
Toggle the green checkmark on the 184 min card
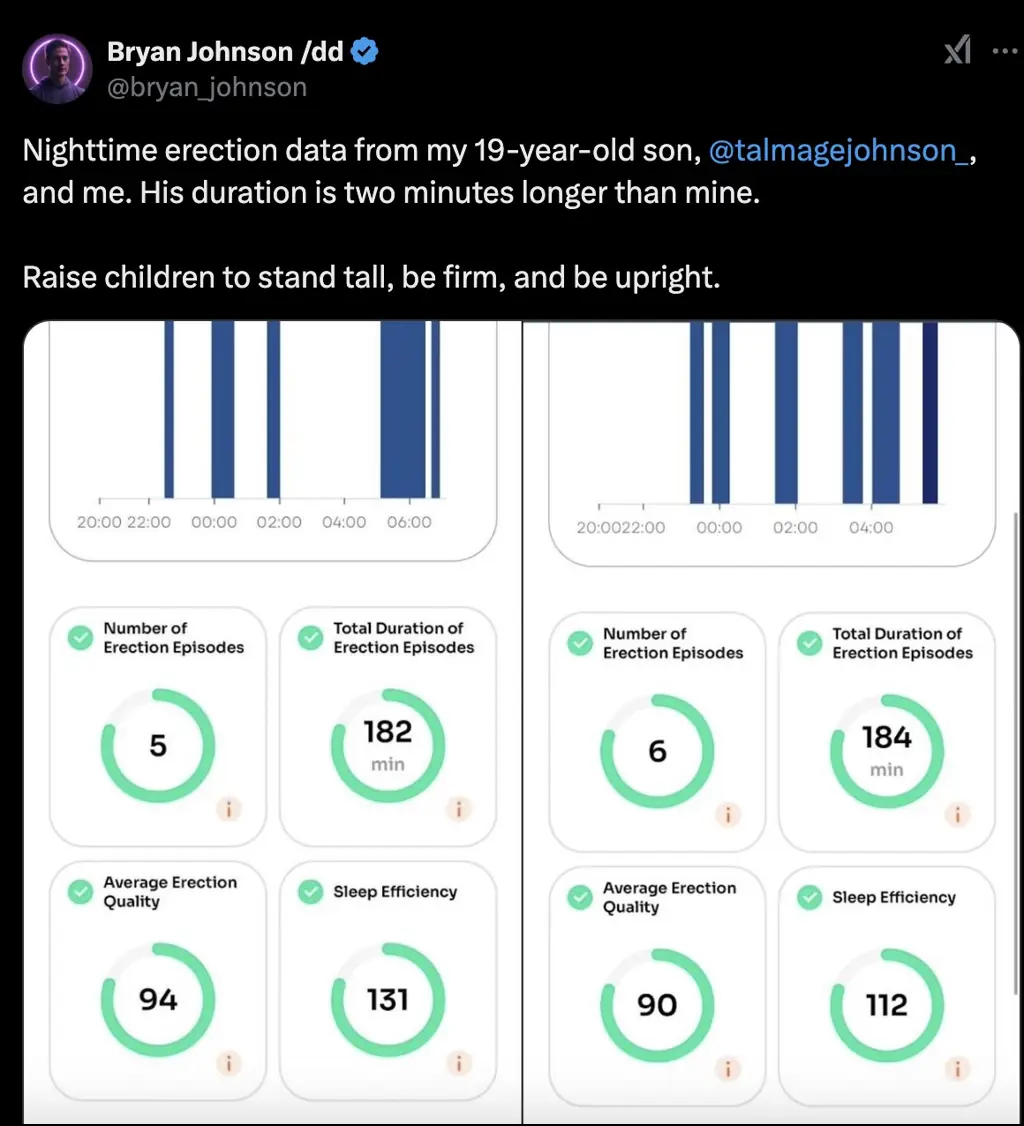click(x=810, y=643)
